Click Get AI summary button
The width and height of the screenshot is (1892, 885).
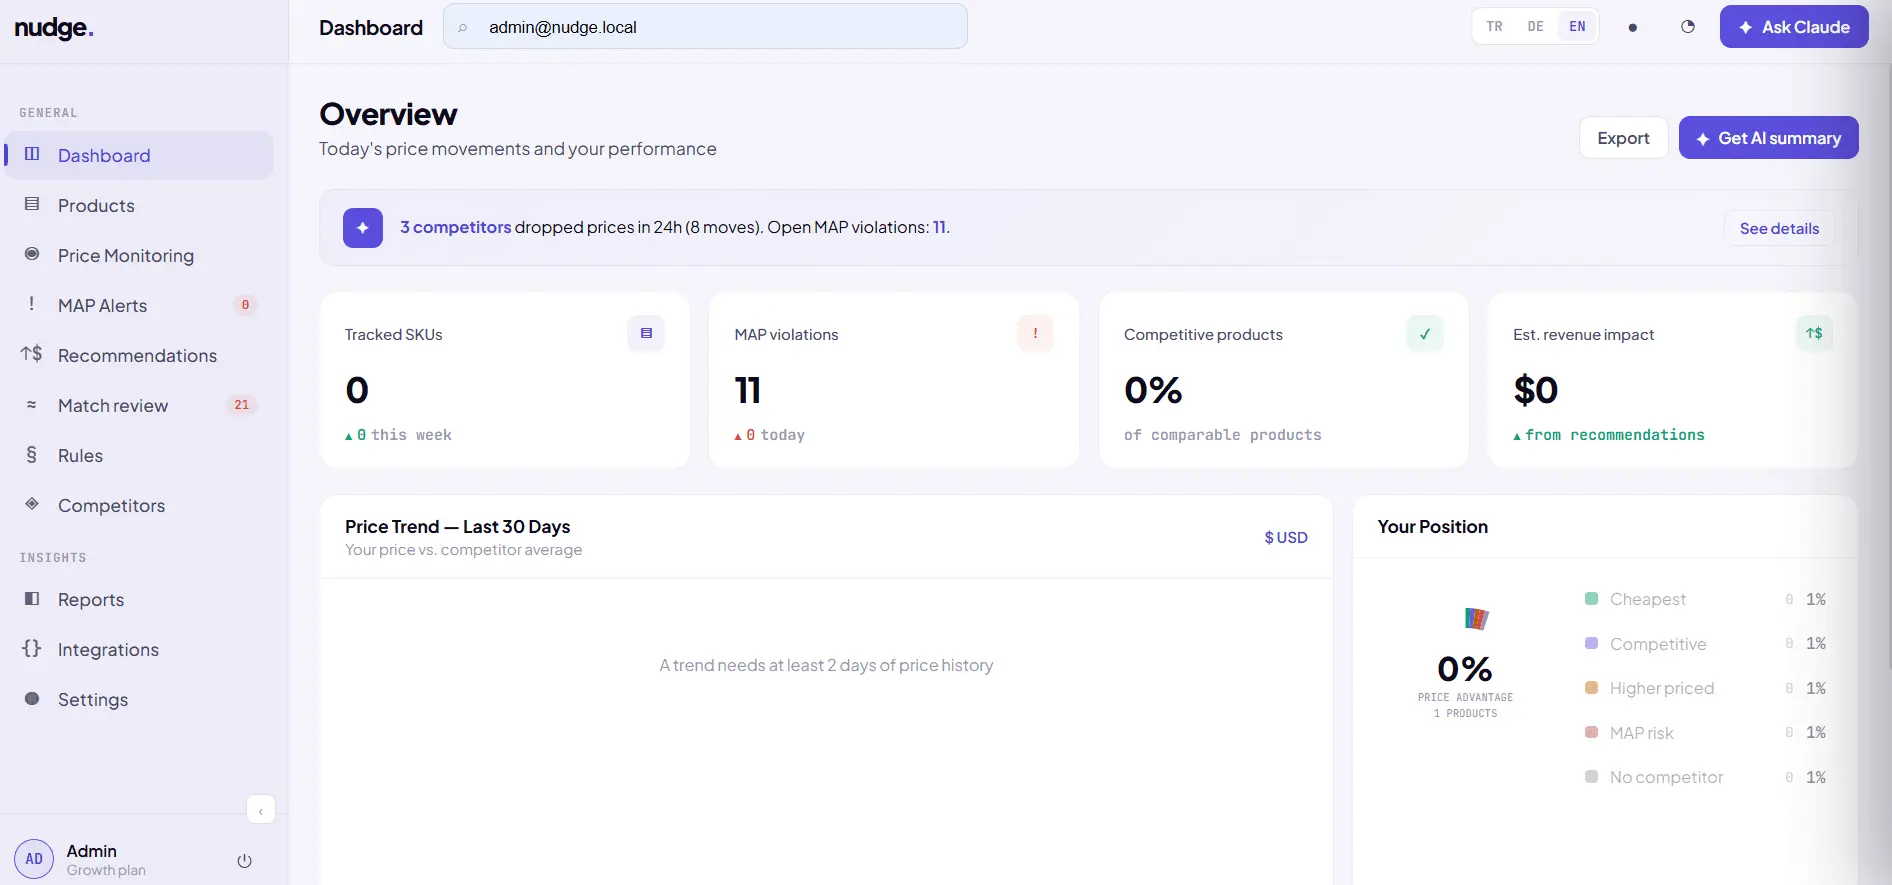pyautogui.click(x=1768, y=138)
